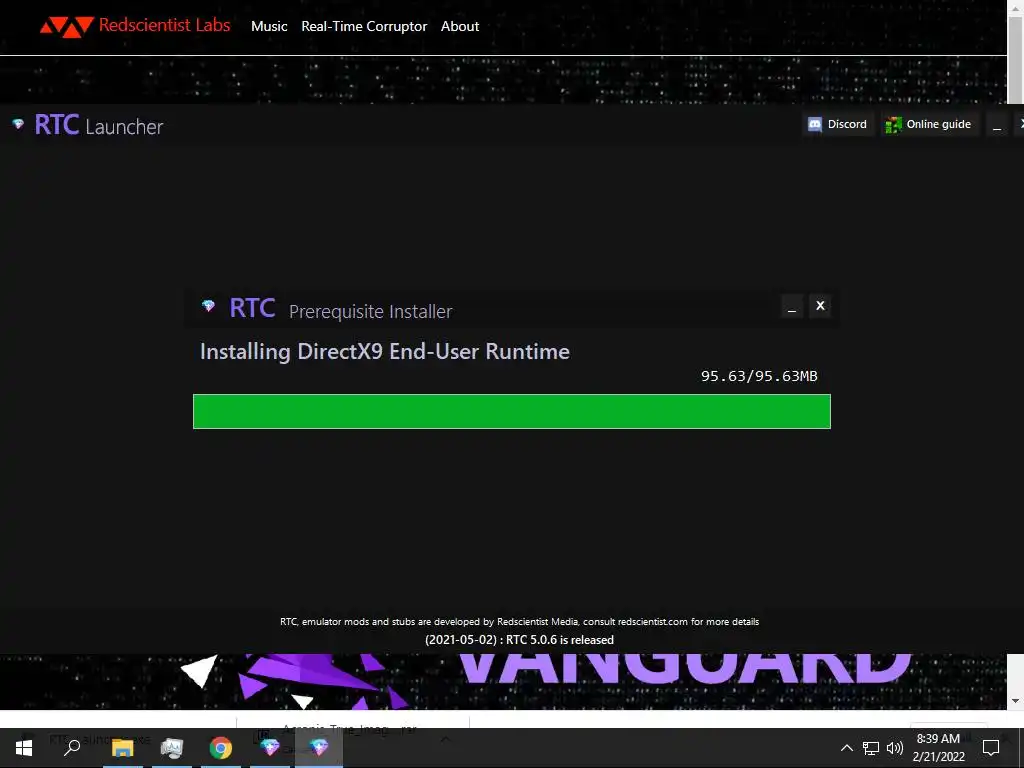Image resolution: width=1024 pixels, height=768 pixels.
Task: Open the Discord button in RTC Launcher
Action: coord(838,124)
